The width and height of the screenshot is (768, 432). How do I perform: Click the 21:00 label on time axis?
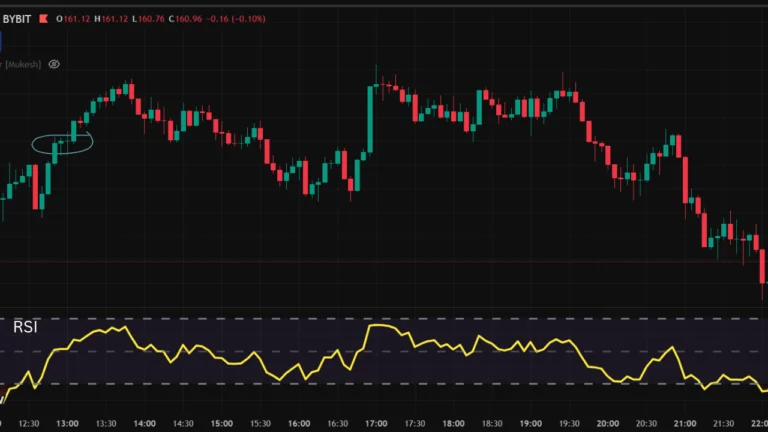(685, 423)
